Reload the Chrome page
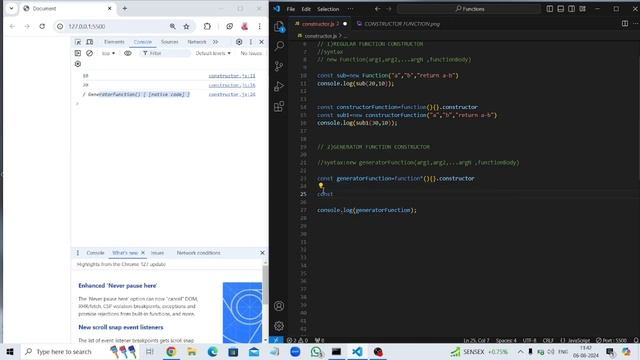640x360 pixels. point(42,26)
